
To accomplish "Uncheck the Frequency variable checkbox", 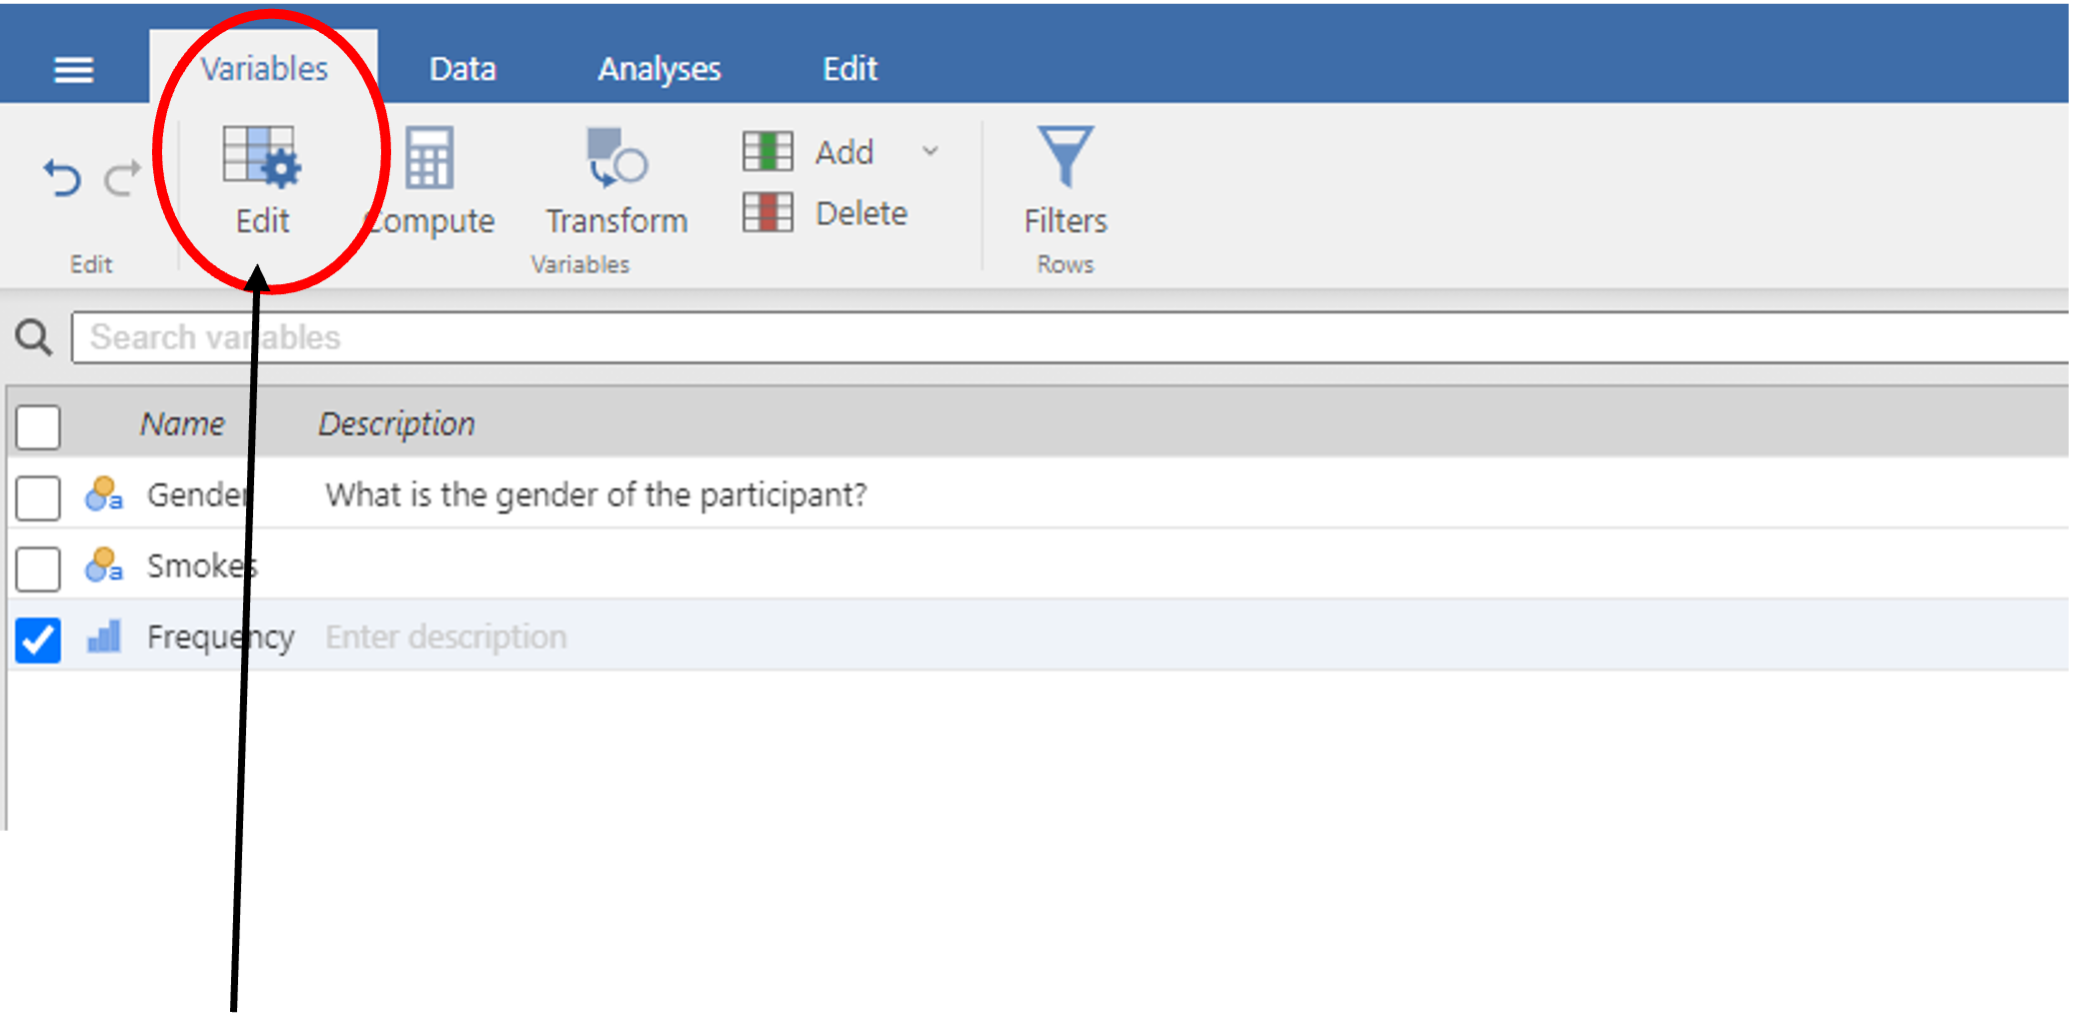I will pyautogui.click(x=38, y=640).
